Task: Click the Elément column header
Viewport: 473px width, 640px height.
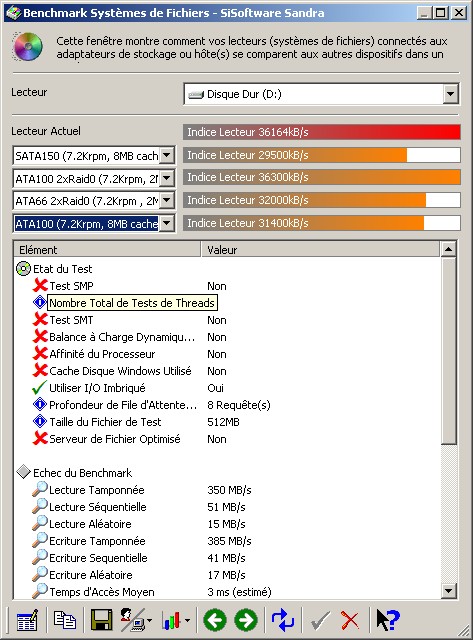Action: [107, 250]
